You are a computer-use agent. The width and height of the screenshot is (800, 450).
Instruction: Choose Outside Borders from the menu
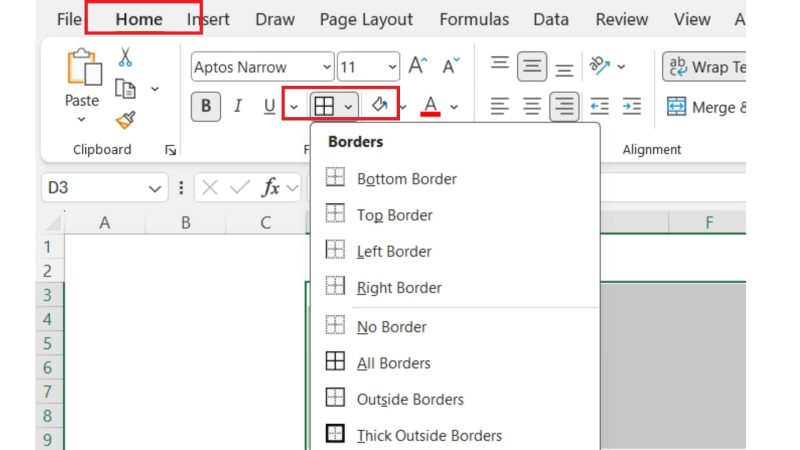point(455,399)
